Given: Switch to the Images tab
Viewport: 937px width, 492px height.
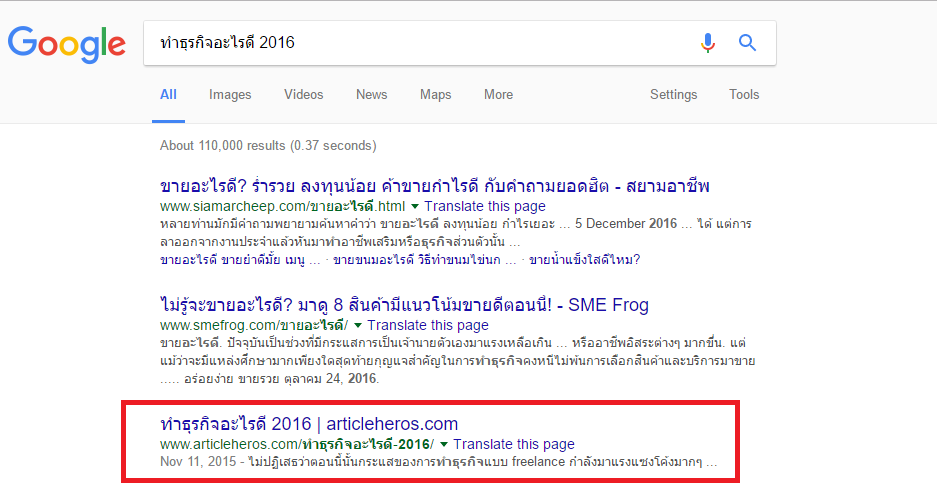Looking at the screenshot, I should (230, 94).
